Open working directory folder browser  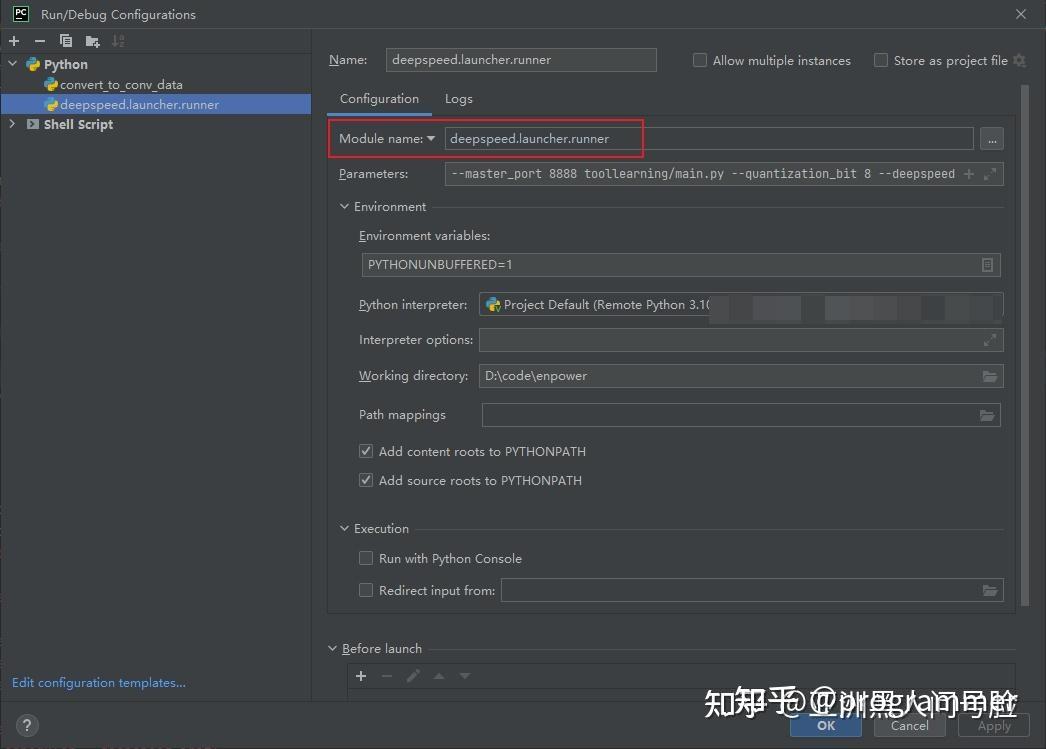(989, 375)
